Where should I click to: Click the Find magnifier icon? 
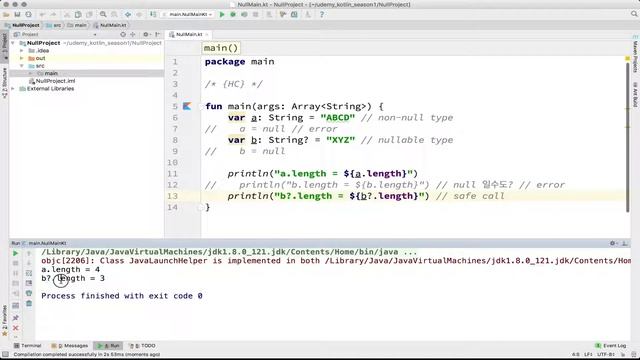(x=103, y=14)
